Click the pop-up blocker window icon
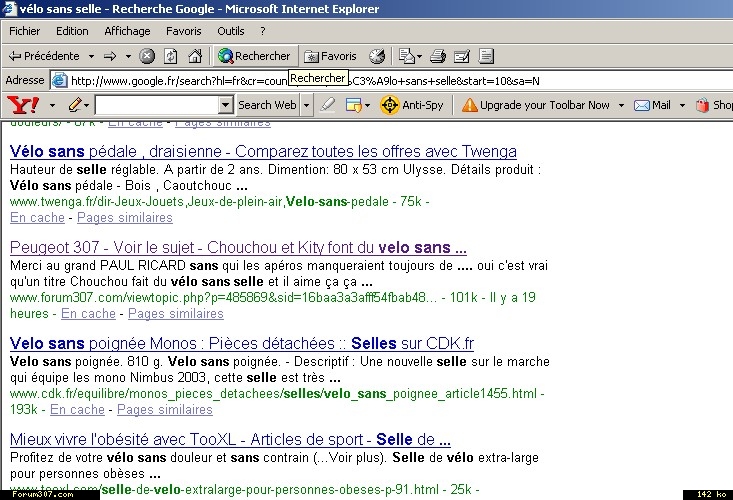 tap(354, 105)
